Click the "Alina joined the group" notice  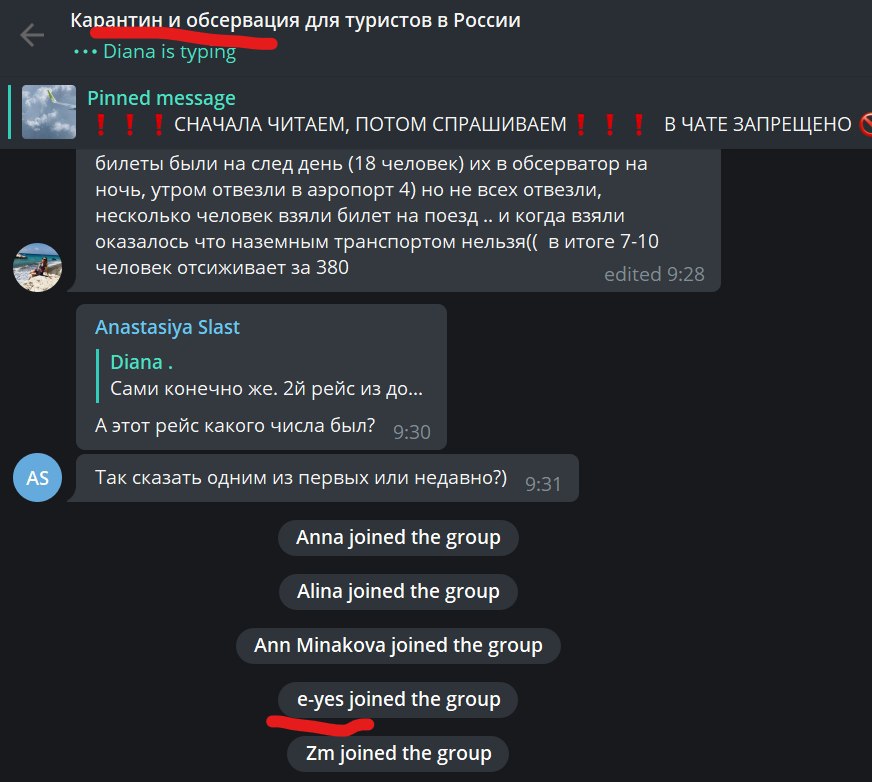click(398, 592)
